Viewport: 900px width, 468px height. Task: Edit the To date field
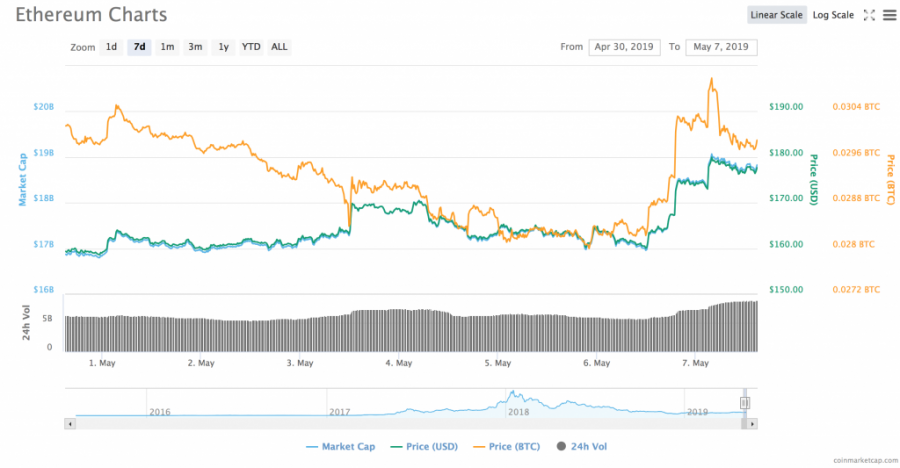pyautogui.click(x=721, y=47)
